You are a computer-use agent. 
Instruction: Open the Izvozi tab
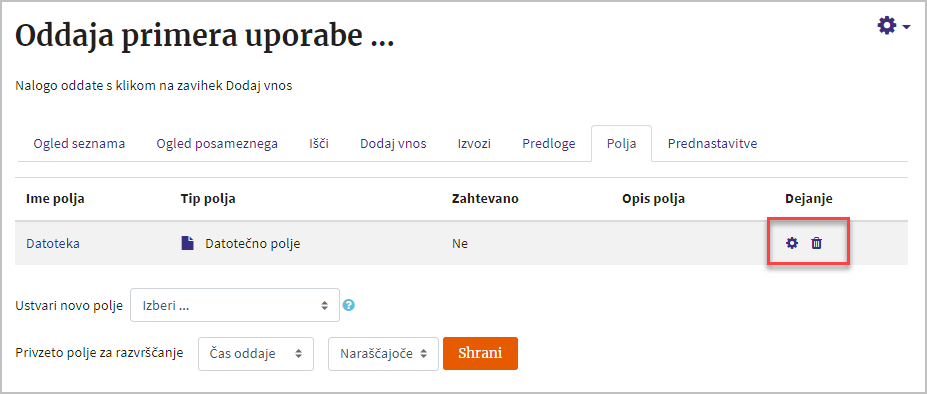[x=474, y=144]
